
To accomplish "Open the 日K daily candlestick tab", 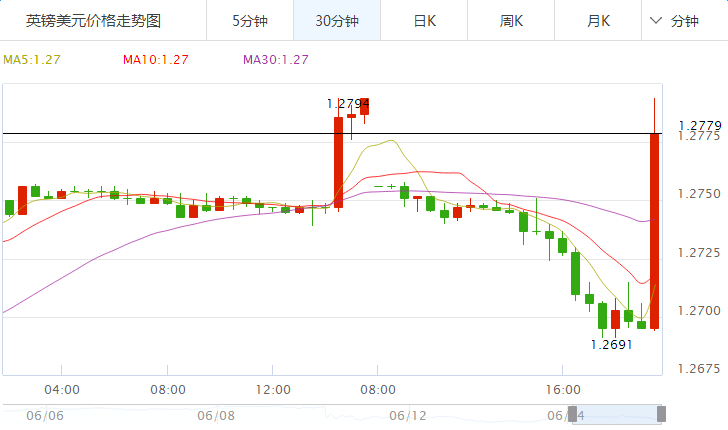I will click(424, 20).
